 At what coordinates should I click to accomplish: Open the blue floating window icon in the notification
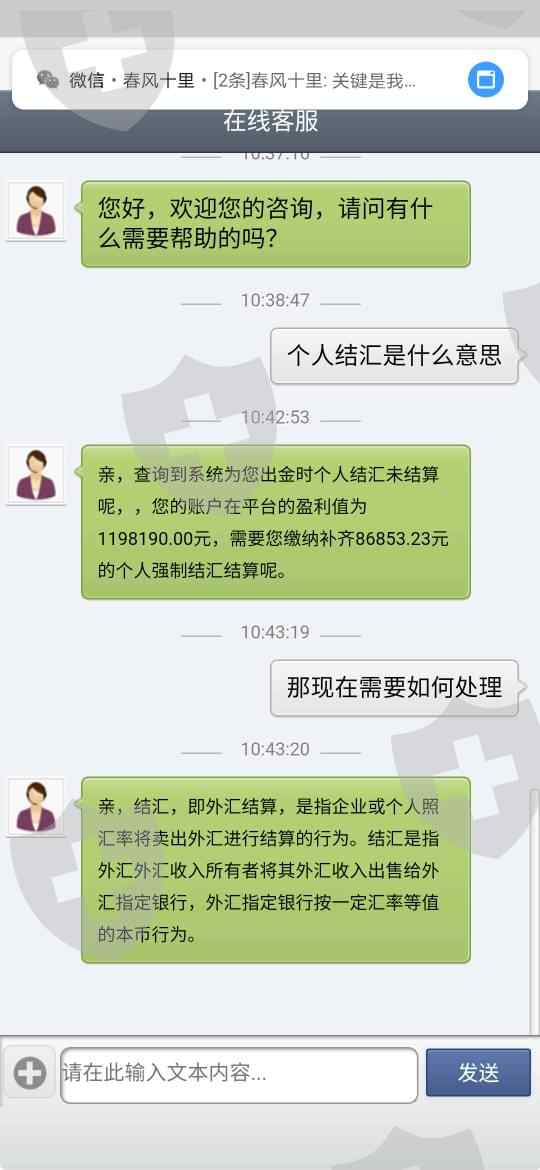pyautogui.click(x=486, y=79)
